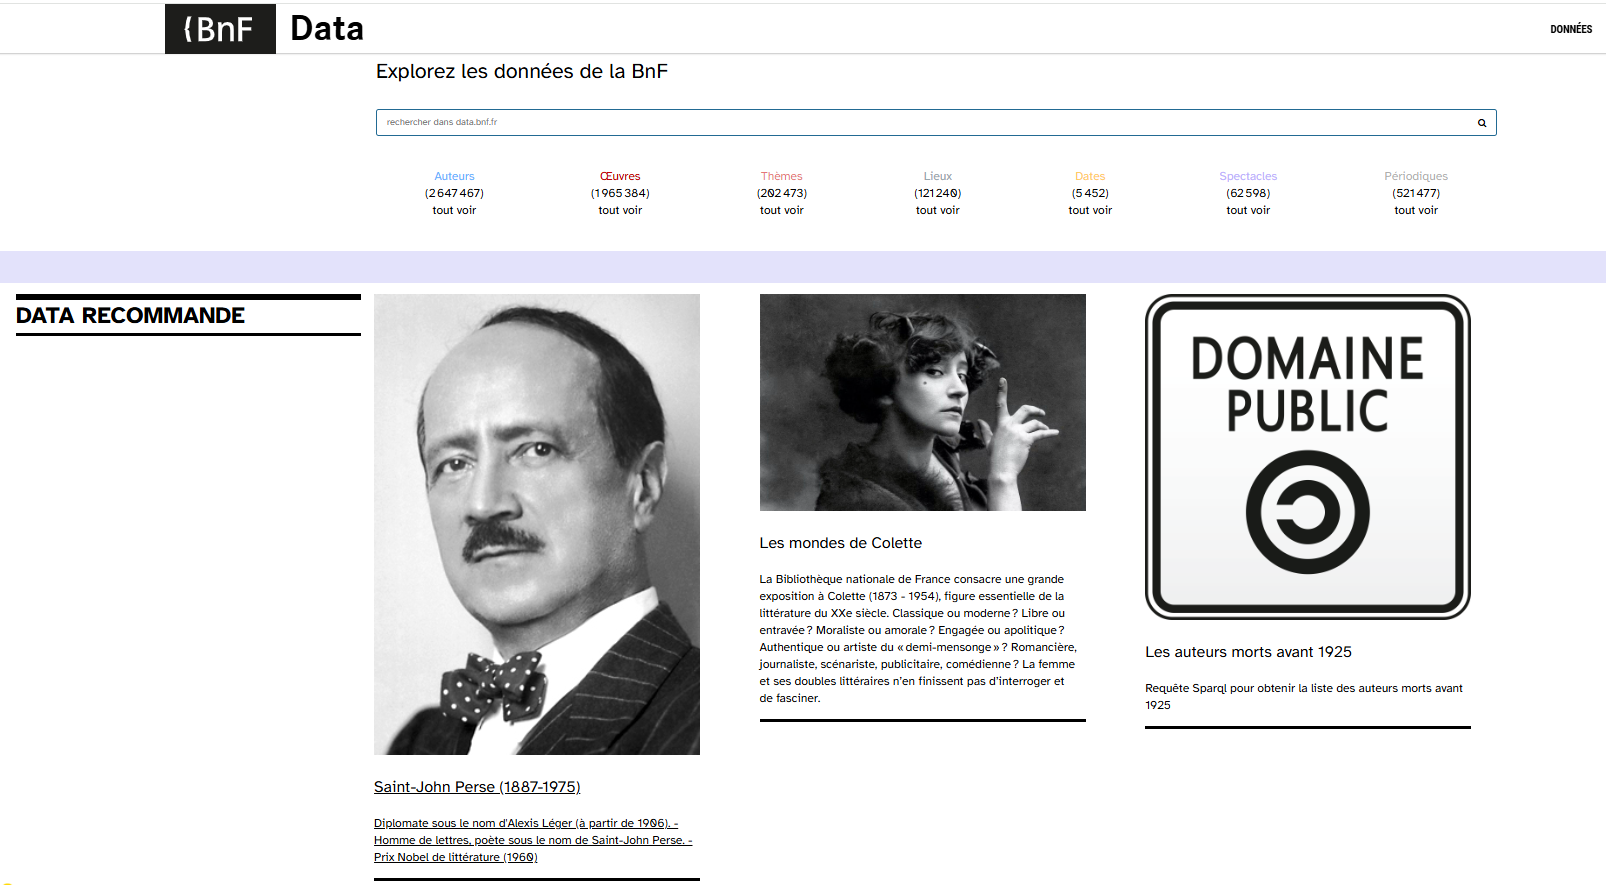Viewport: 1606px width, 885px height.
Task: Click the BnF logo
Action: [x=220, y=29]
